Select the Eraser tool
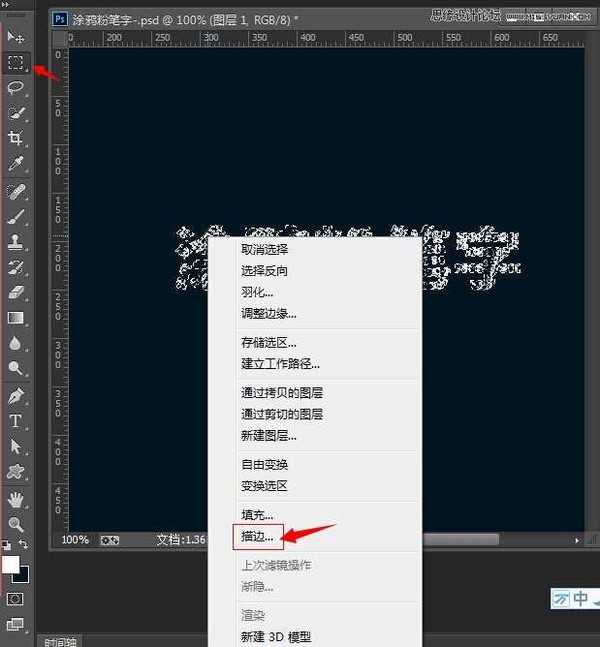Screen dimensions: 600x647 16,292
